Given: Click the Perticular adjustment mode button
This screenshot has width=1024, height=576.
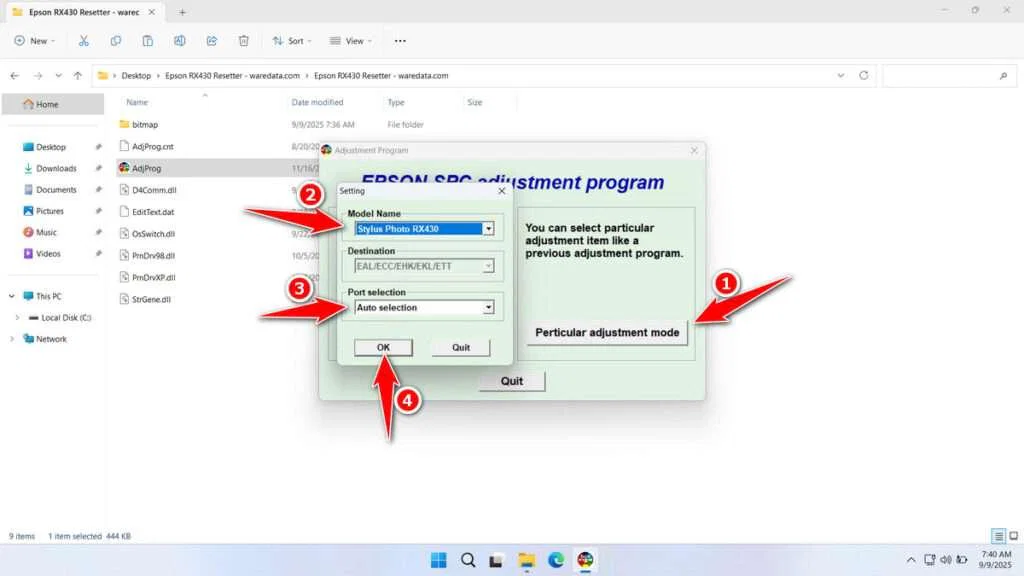Looking at the screenshot, I should click(607, 333).
